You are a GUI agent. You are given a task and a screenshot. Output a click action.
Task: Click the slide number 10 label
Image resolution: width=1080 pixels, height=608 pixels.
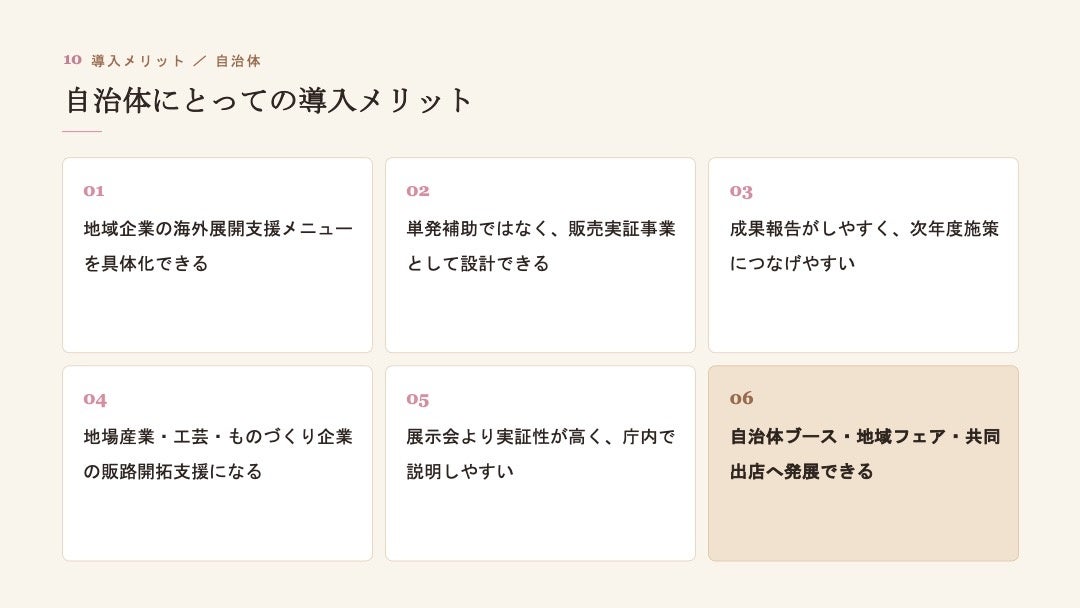click(72, 60)
